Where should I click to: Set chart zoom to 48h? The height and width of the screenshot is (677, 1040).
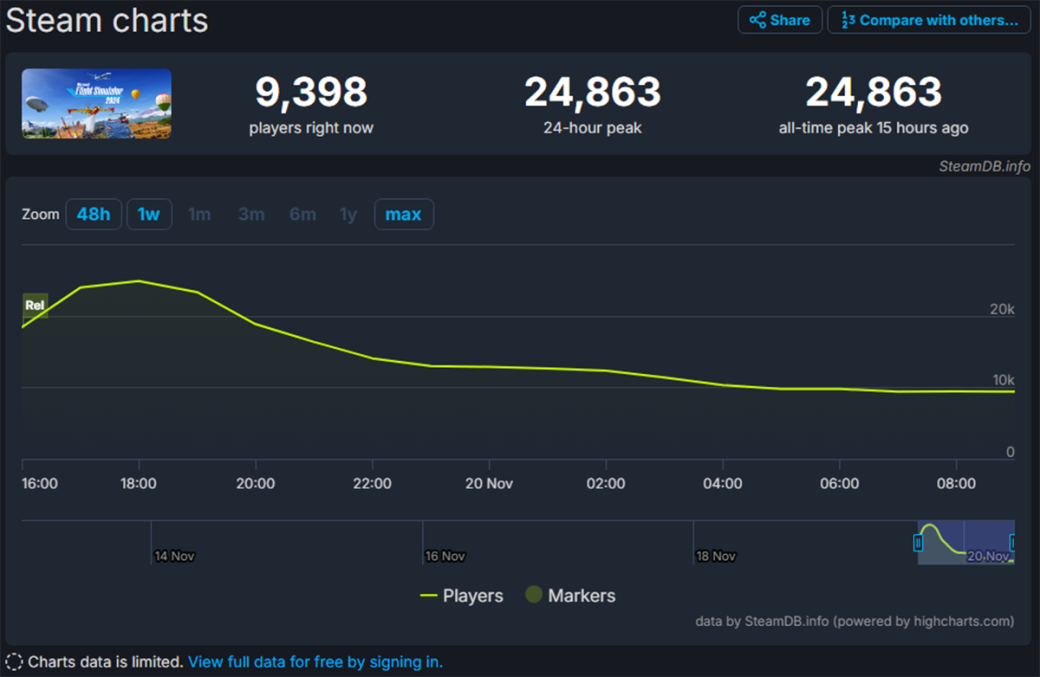click(94, 214)
